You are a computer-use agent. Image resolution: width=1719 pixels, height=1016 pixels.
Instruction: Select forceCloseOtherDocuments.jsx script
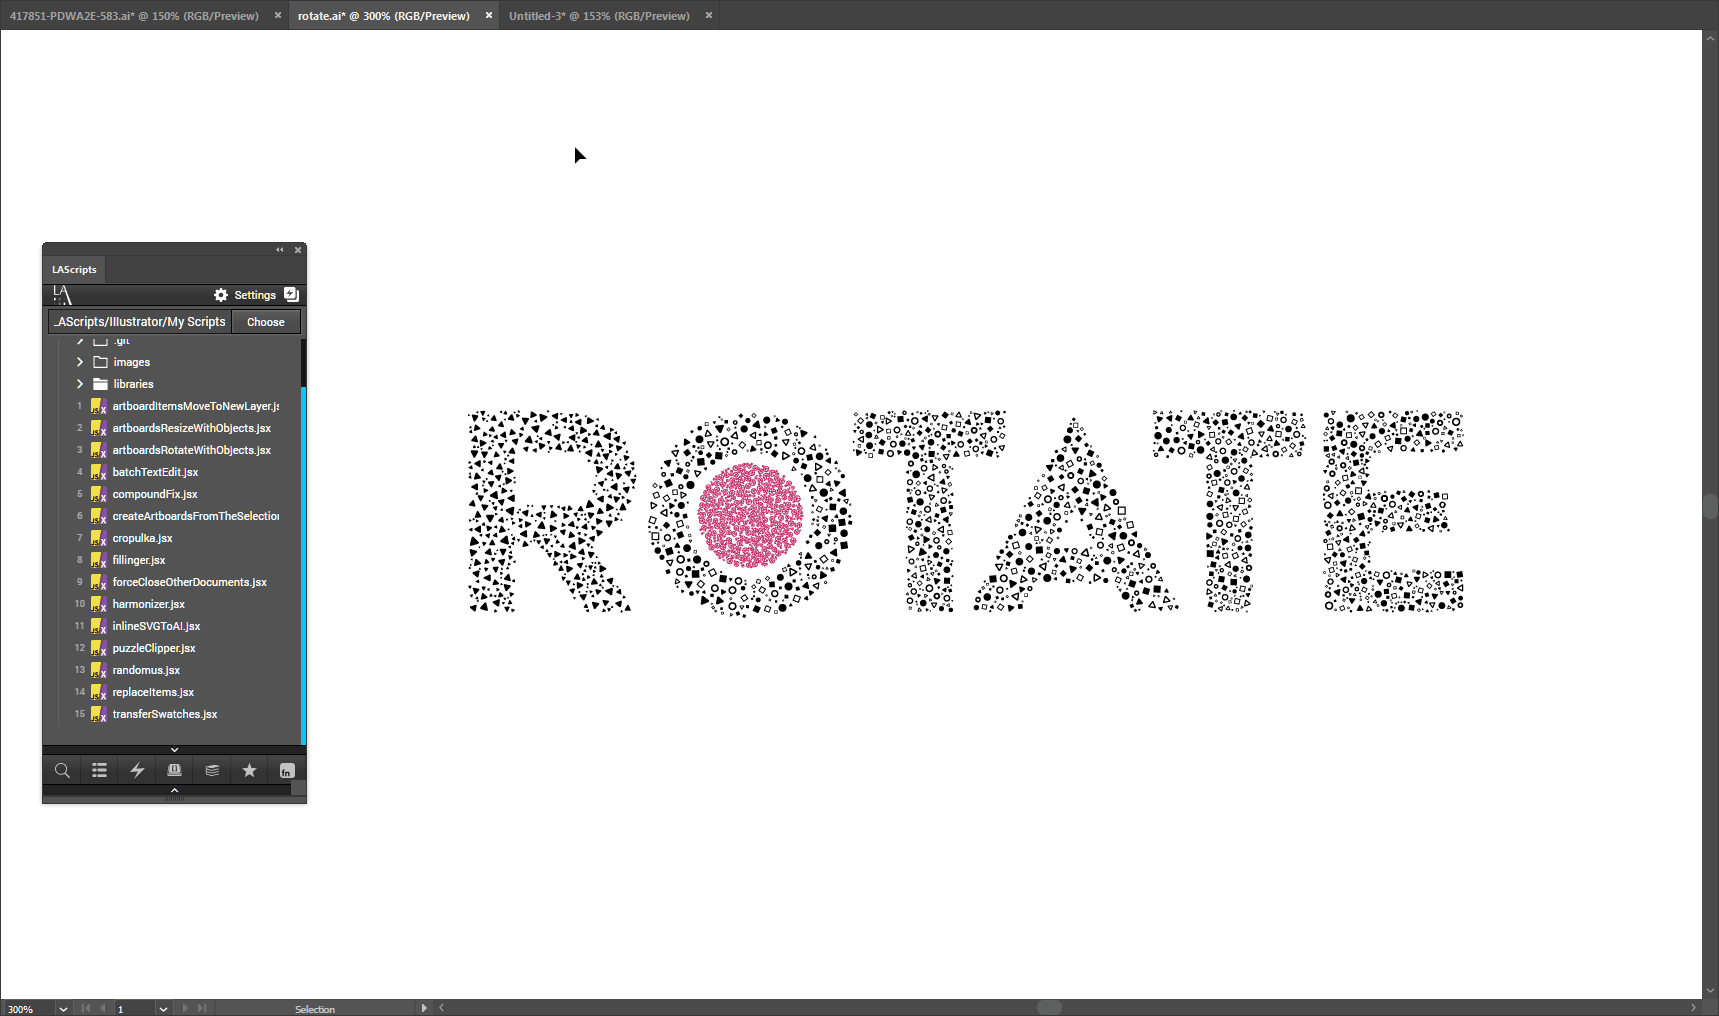tap(172, 582)
